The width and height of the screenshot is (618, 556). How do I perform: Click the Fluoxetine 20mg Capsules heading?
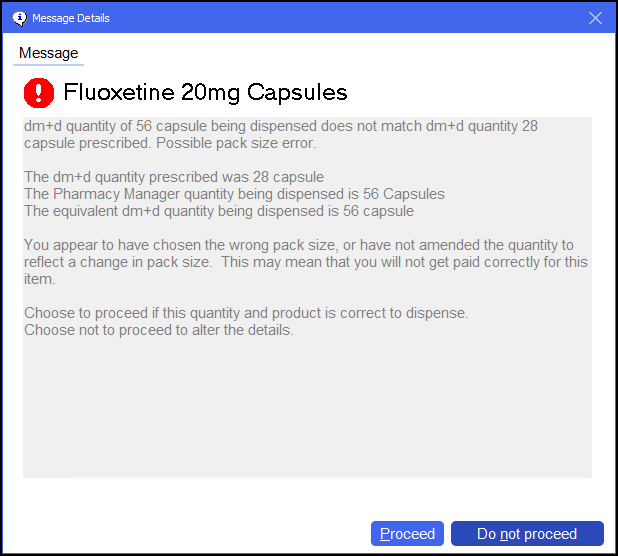click(205, 93)
